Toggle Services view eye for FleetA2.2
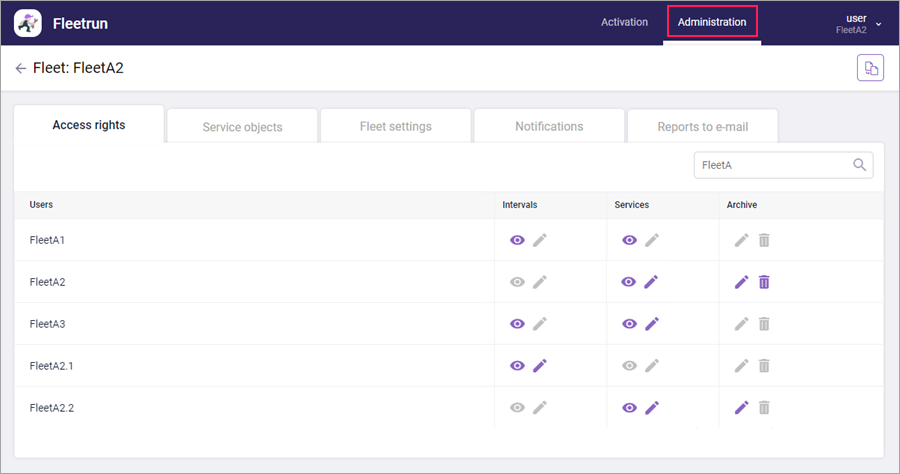 click(629, 407)
